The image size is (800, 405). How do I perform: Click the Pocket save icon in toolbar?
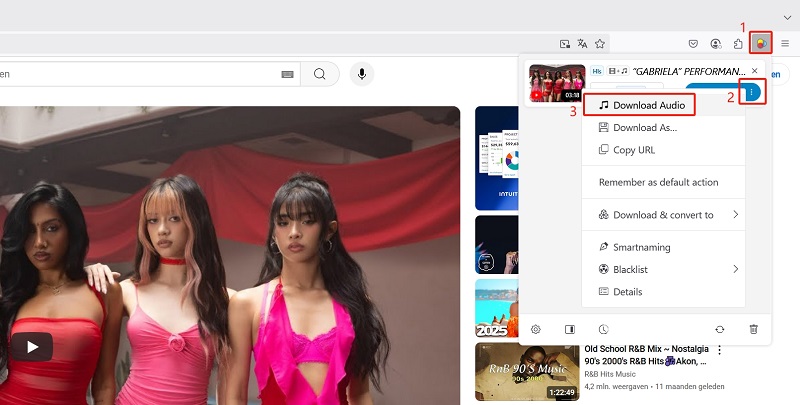(x=693, y=44)
